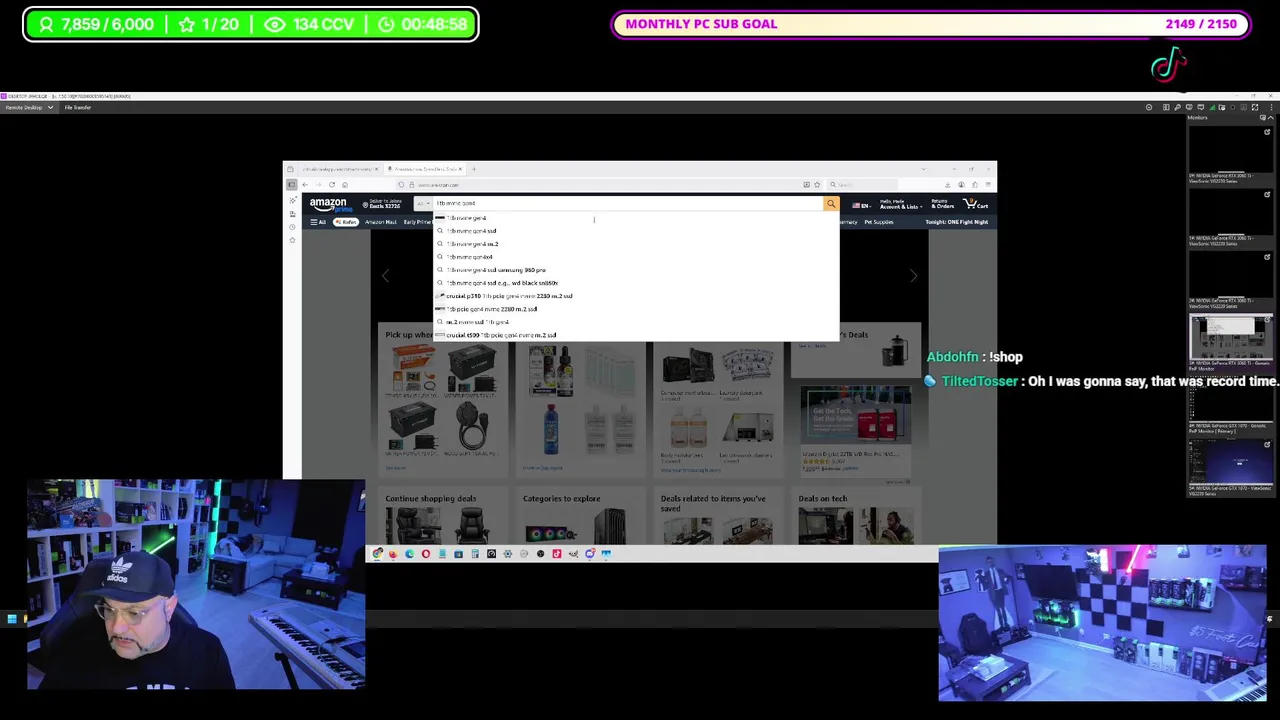Click the Amazon search input field

pos(628,203)
